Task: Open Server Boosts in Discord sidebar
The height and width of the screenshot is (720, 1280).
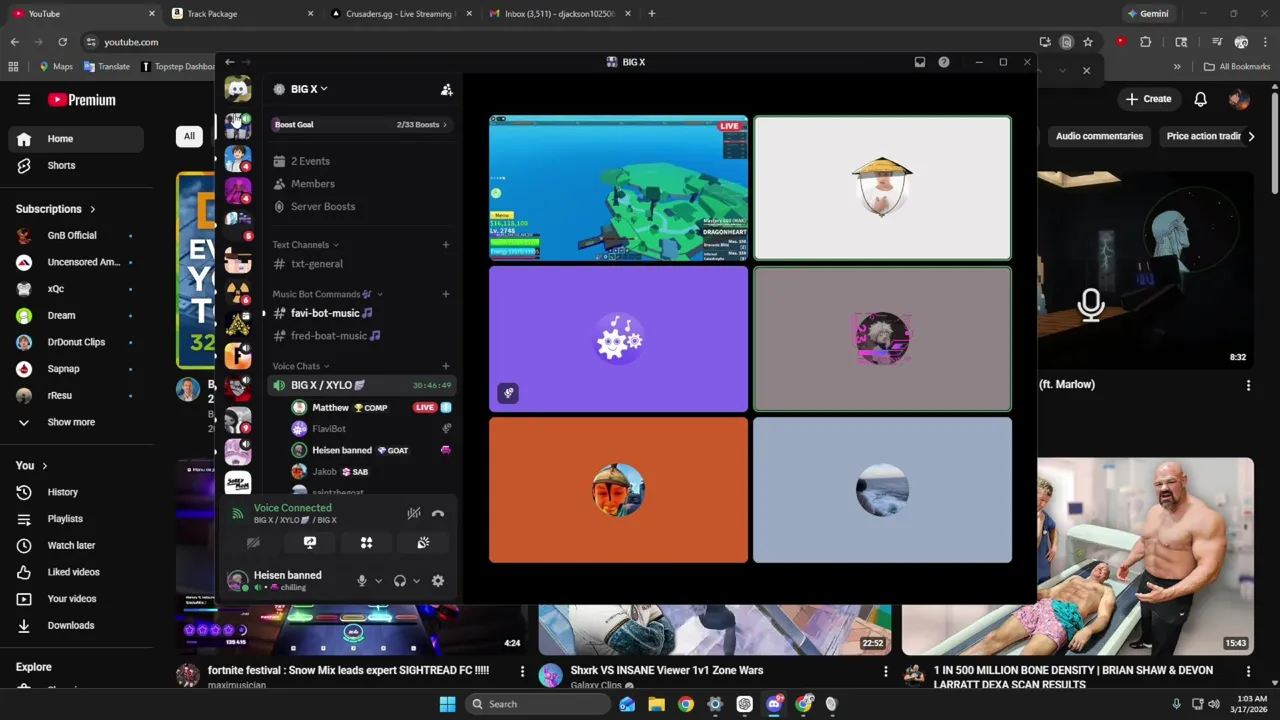Action: coord(360,207)
